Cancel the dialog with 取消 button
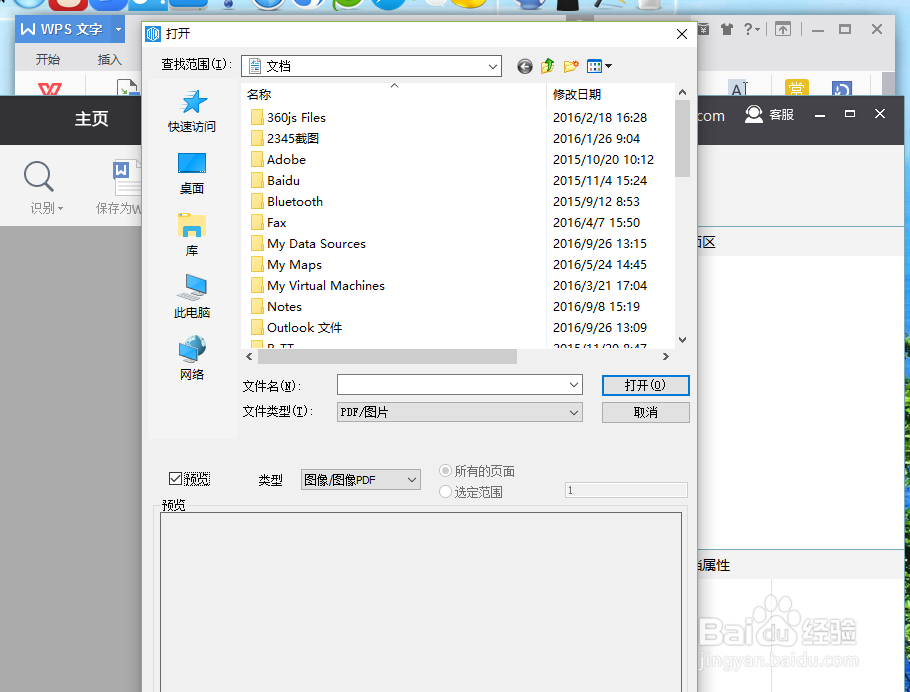This screenshot has height=692, width=910. [645, 411]
